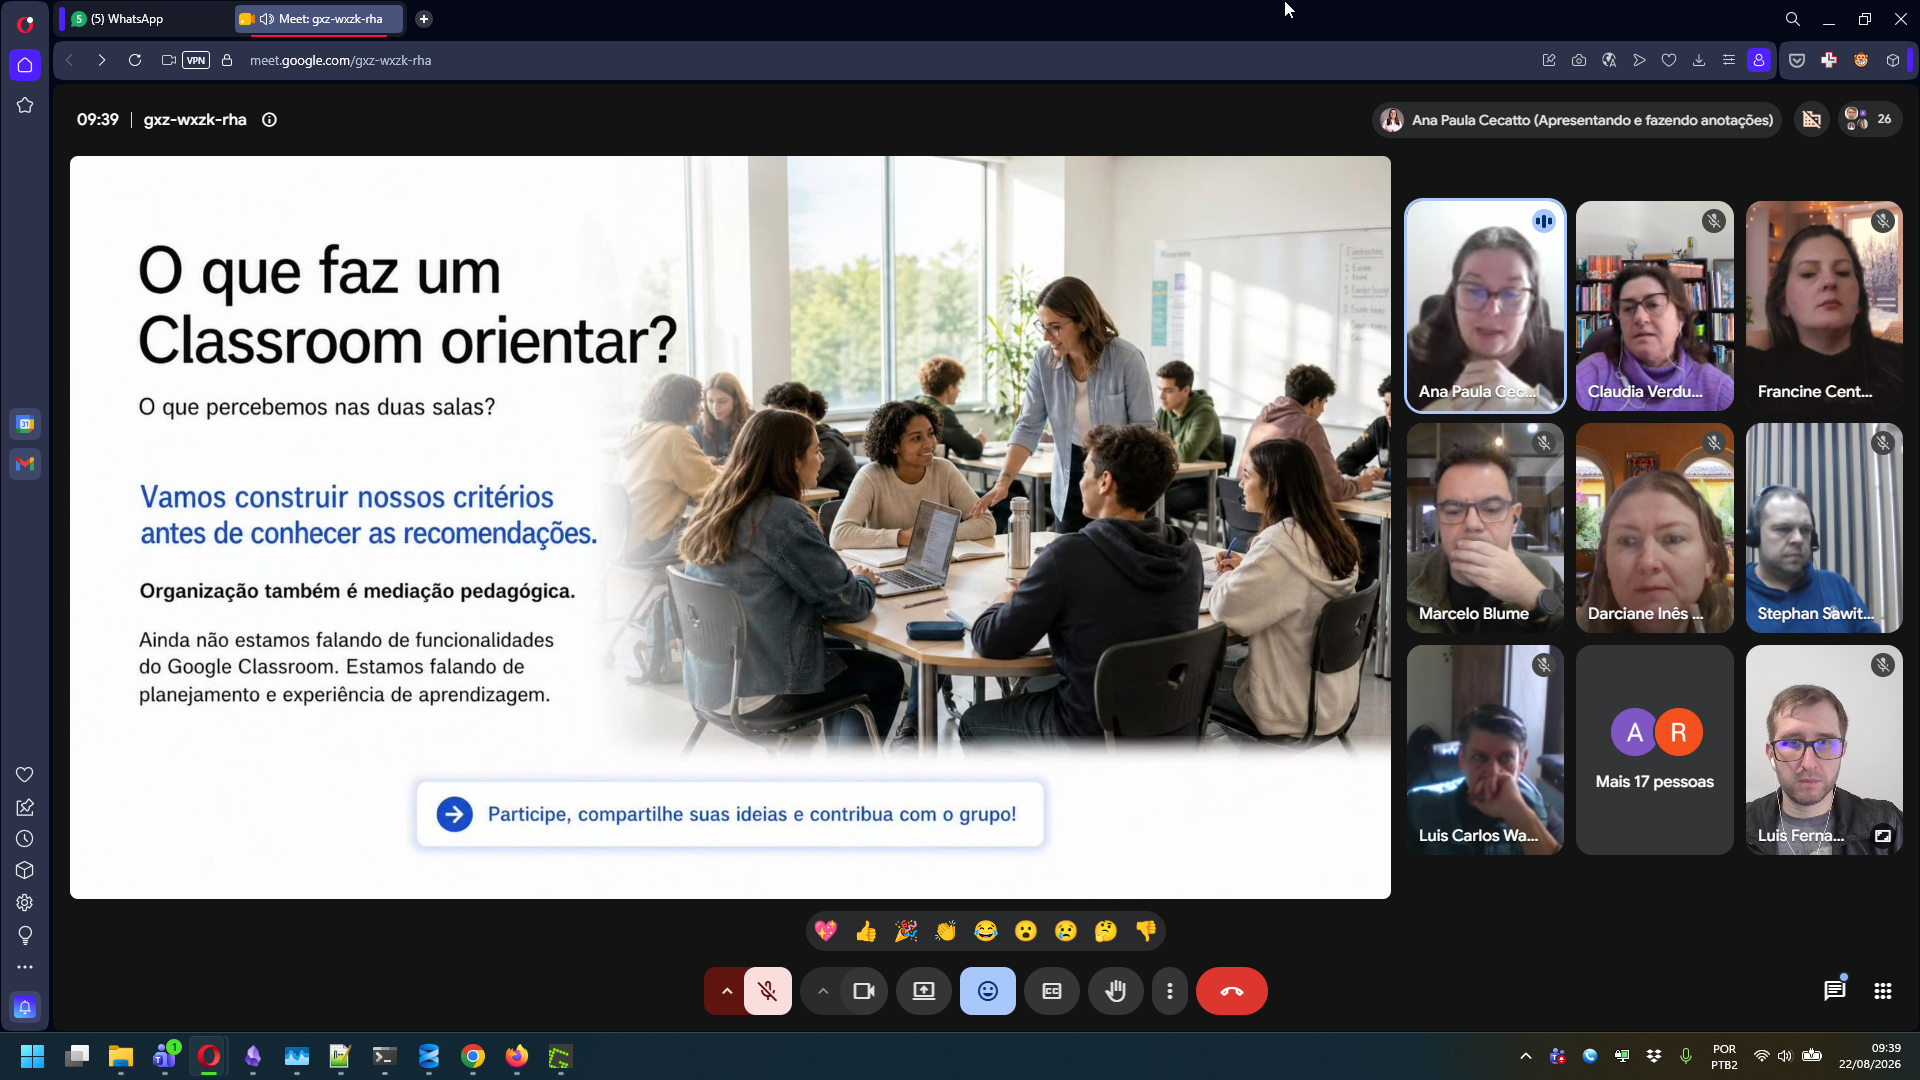Viewport: 1920px width, 1080px height.
Task: Toggle the camera button
Action: coord(864,991)
